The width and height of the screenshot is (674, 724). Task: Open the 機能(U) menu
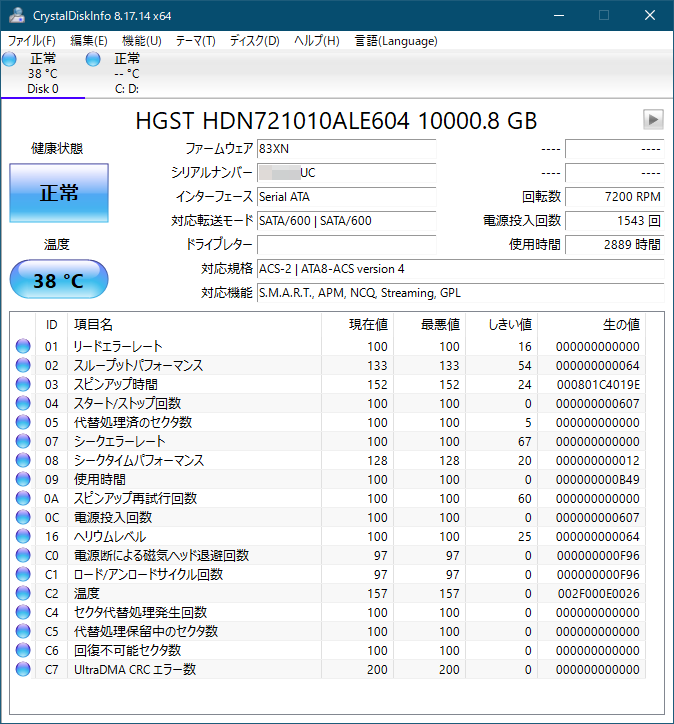click(x=142, y=41)
